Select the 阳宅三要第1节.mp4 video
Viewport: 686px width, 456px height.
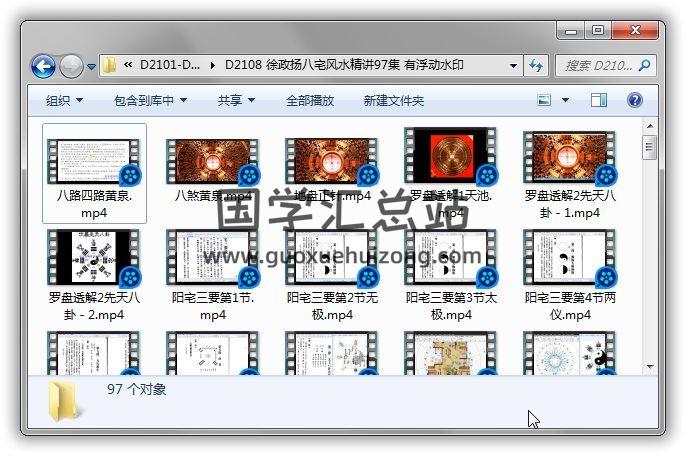point(212,275)
